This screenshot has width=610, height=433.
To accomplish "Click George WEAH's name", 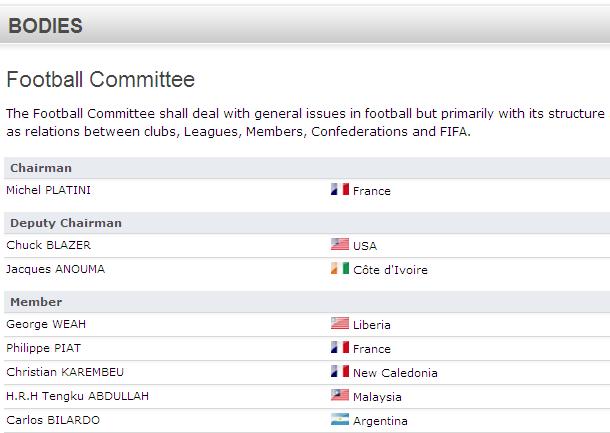I will coord(46,324).
